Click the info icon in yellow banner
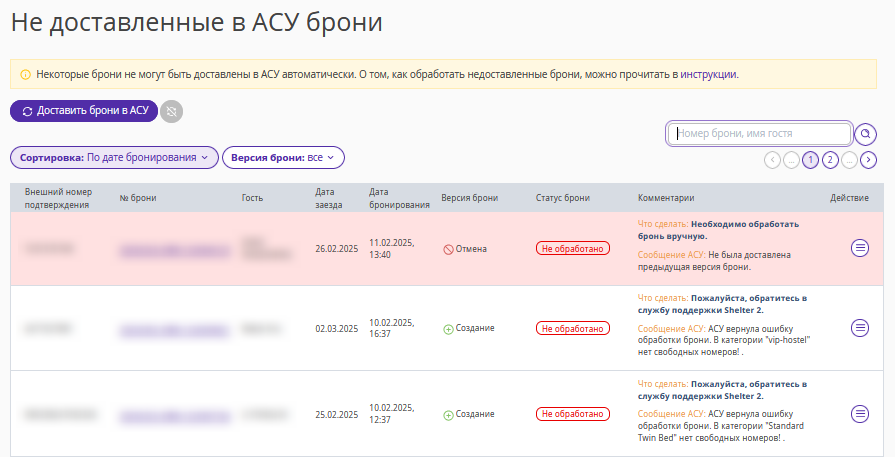Viewport: 895px width, 457px height. (x=26, y=75)
